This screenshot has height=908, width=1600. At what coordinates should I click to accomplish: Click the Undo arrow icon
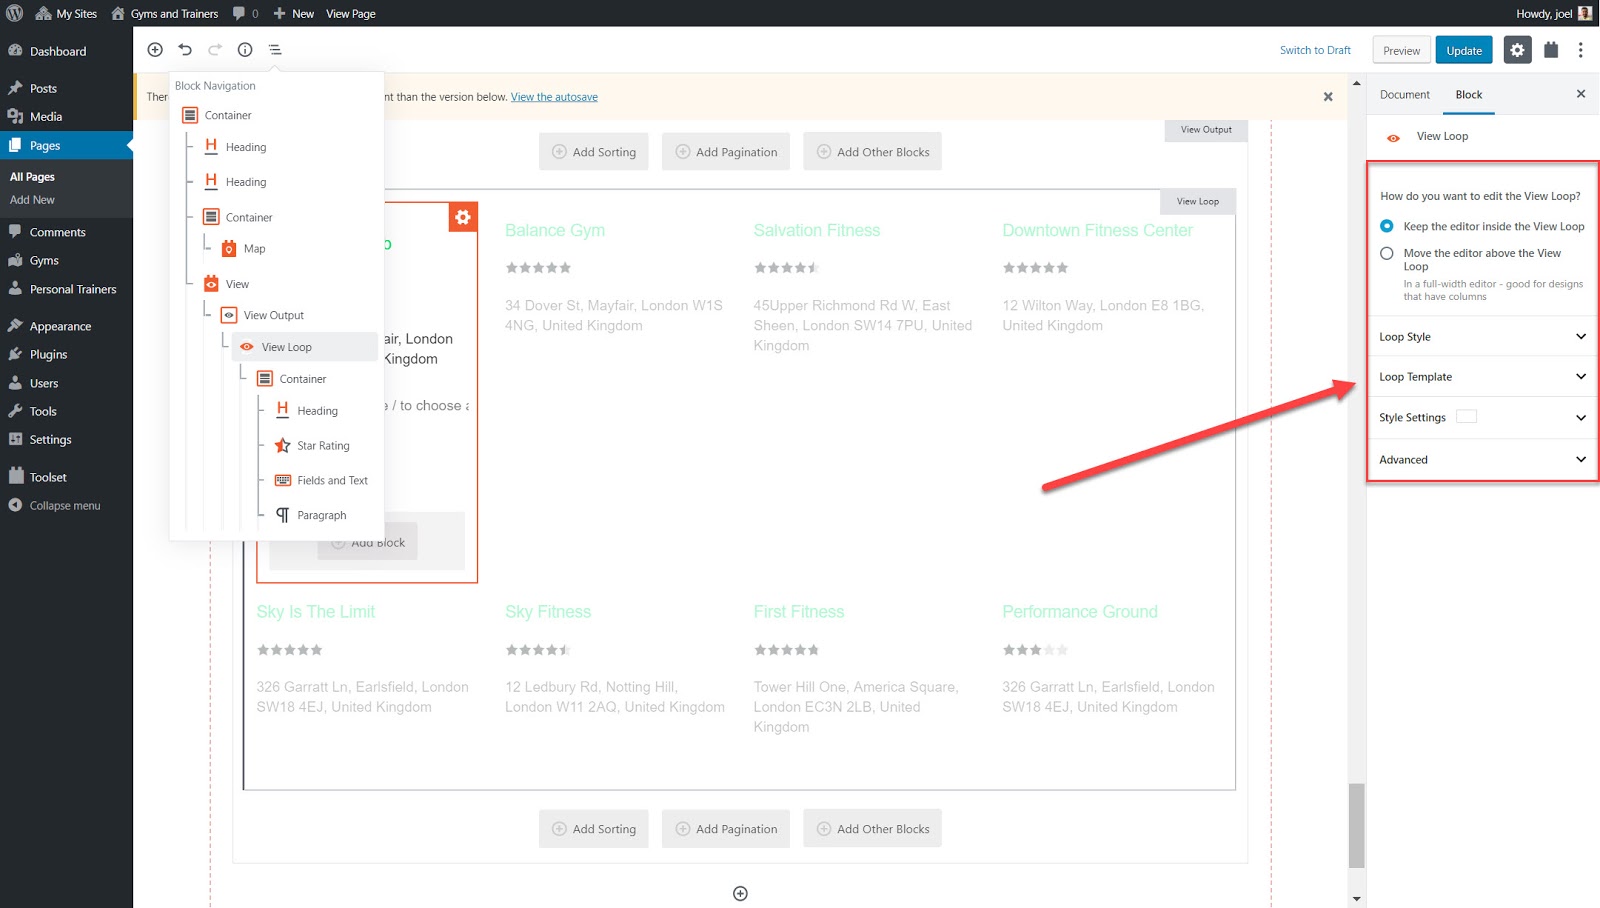click(x=185, y=49)
